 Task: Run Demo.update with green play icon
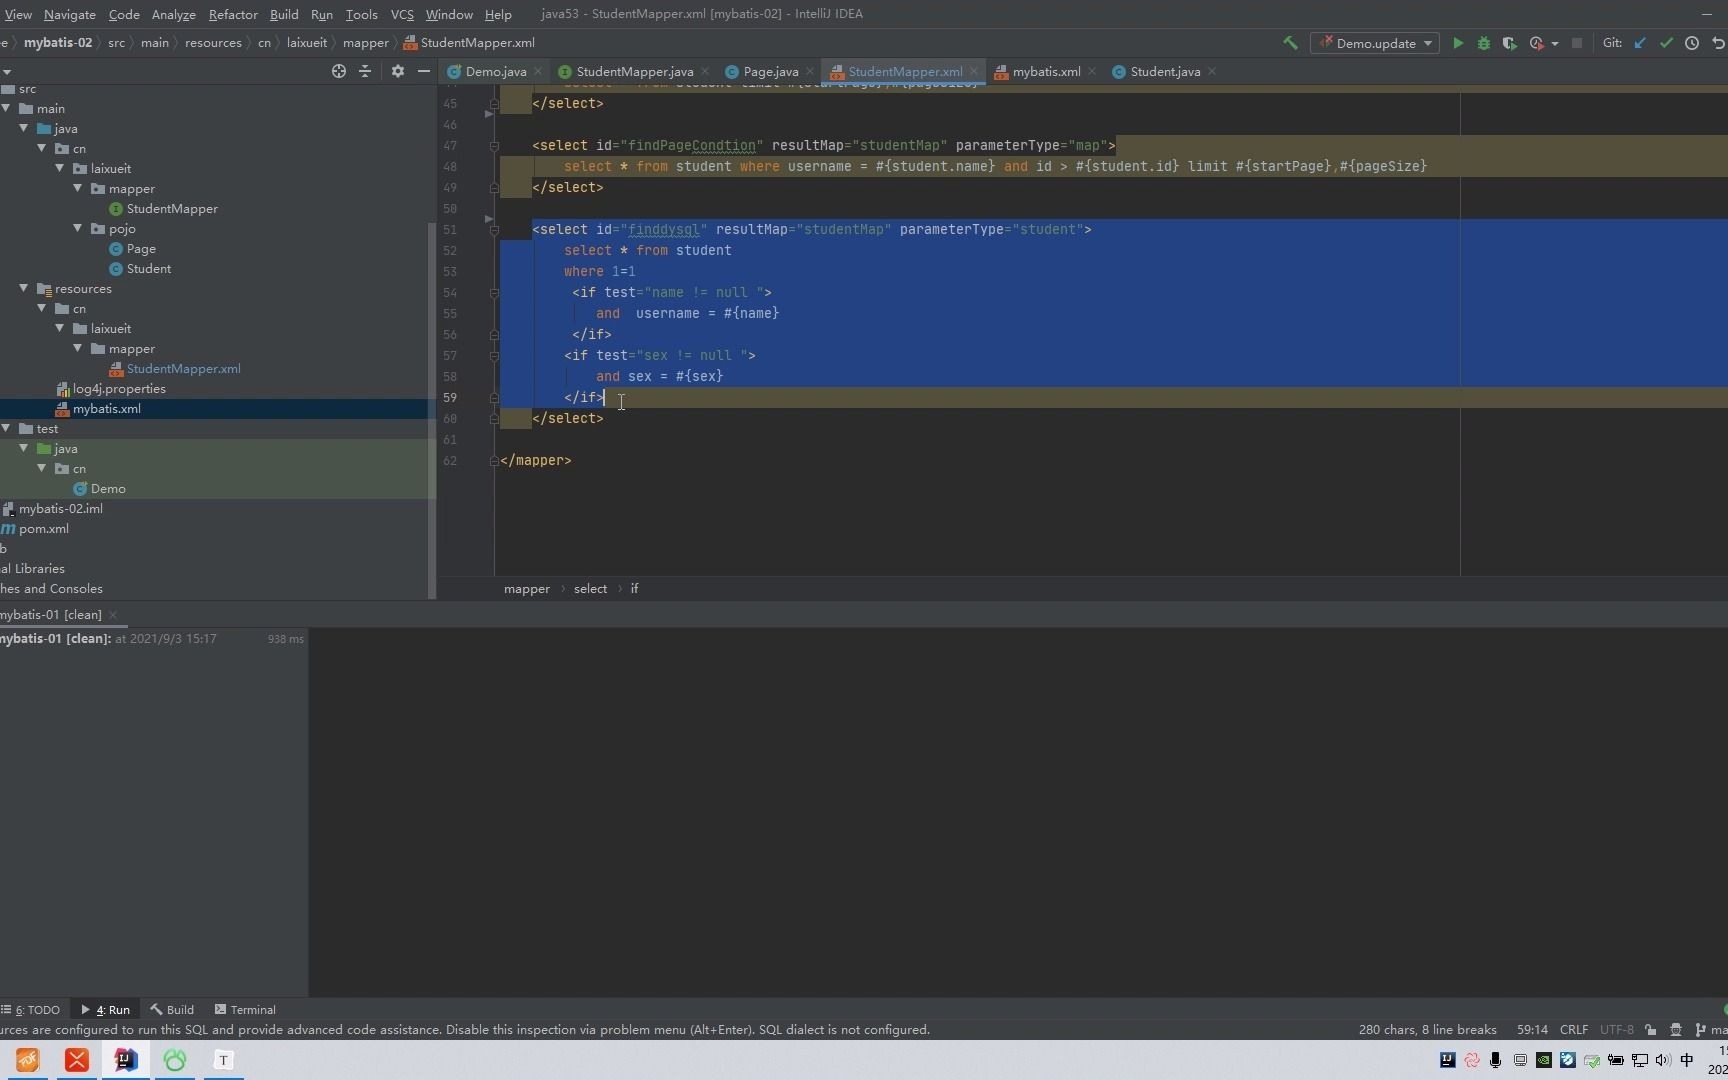1458,43
